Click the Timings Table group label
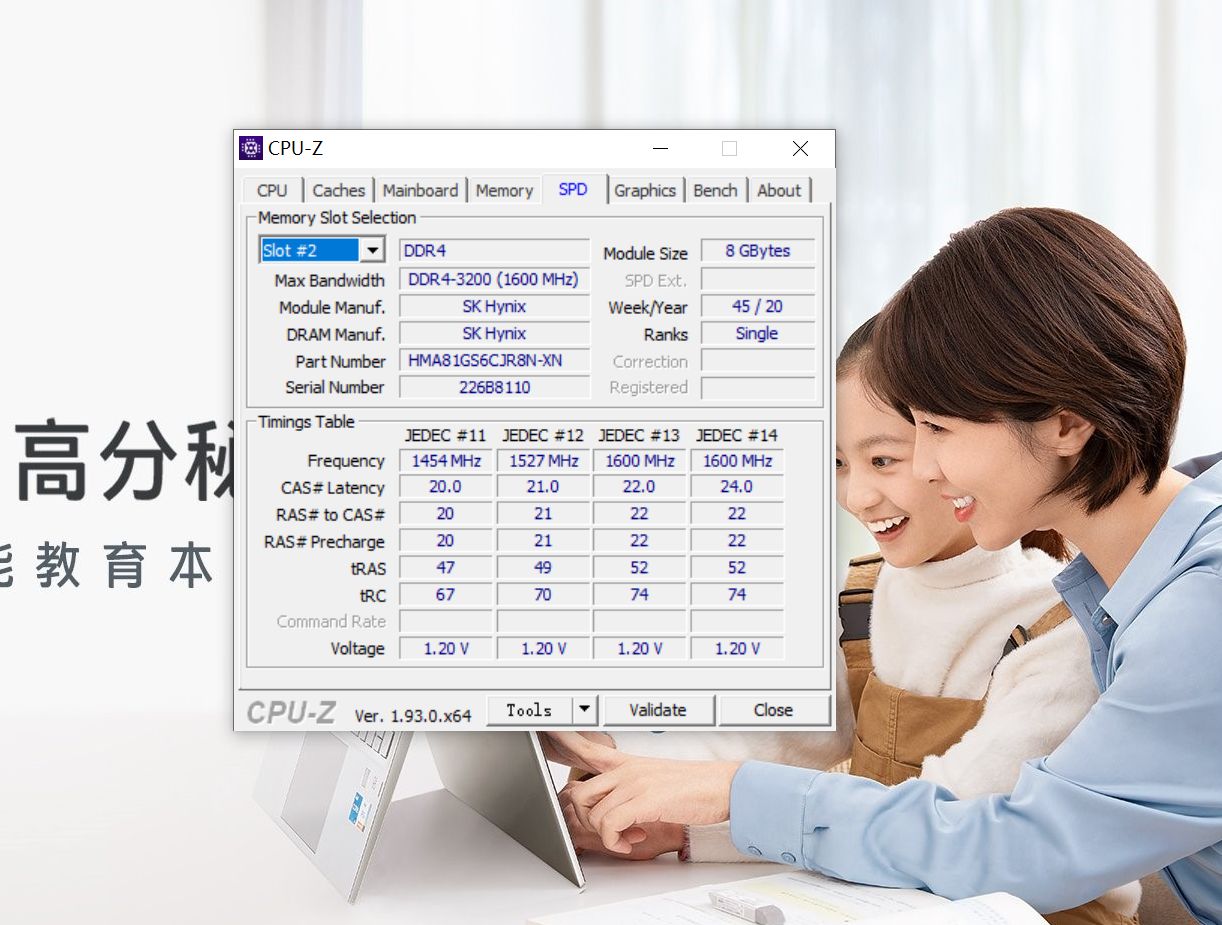Image resolution: width=1222 pixels, height=925 pixels. click(306, 422)
